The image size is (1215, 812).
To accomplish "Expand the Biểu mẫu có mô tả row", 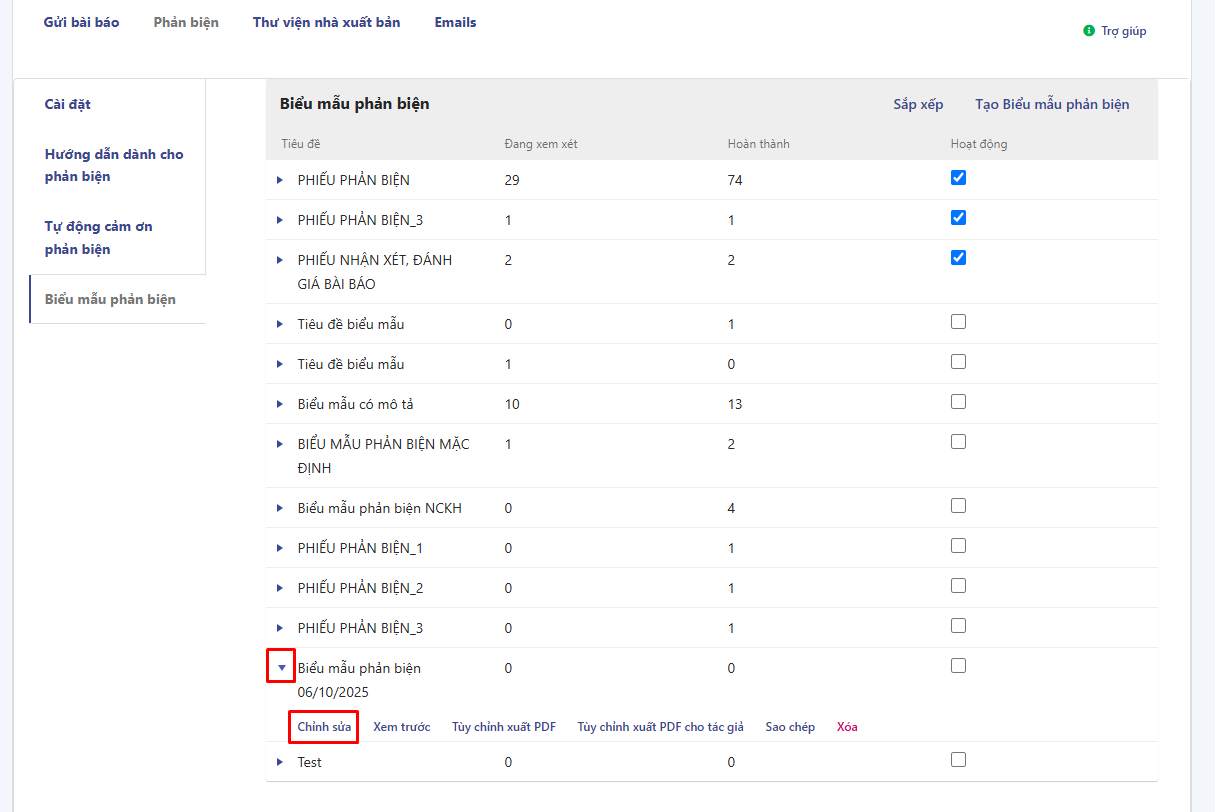I will pos(280,404).
